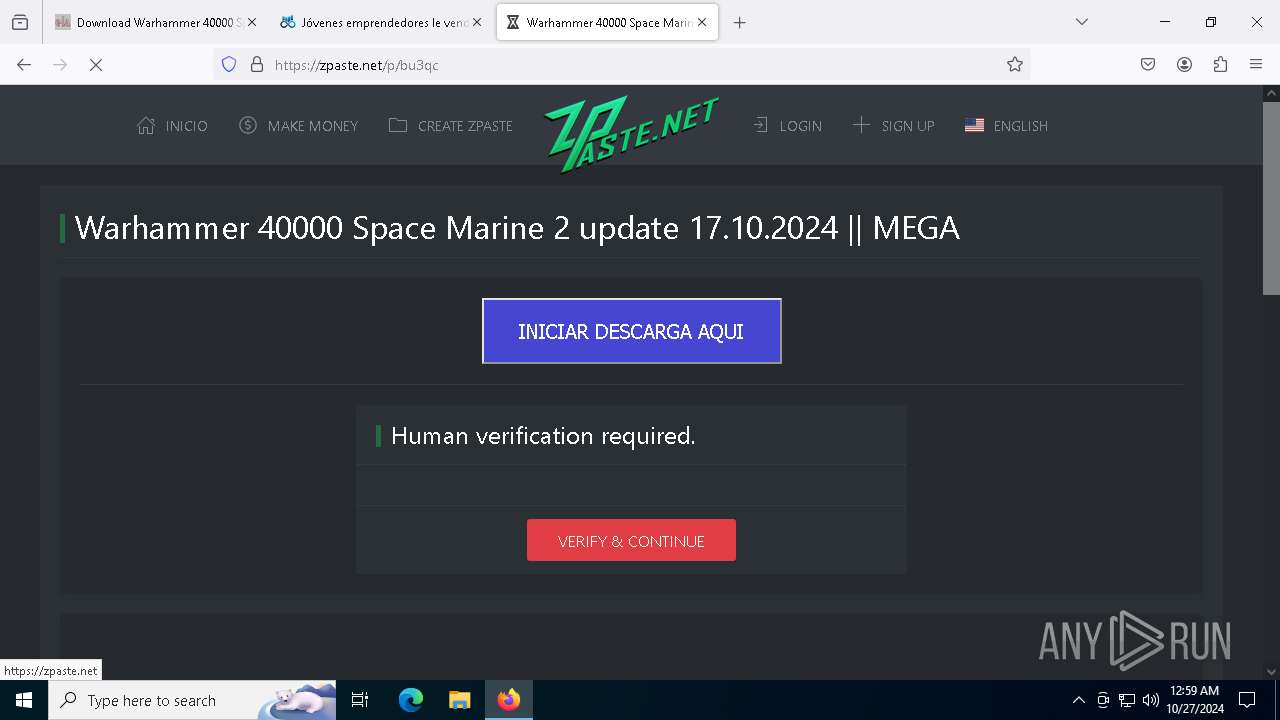Close the Jóvenes emprendedores tab
1280x720 pixels.
coord(477,22)
